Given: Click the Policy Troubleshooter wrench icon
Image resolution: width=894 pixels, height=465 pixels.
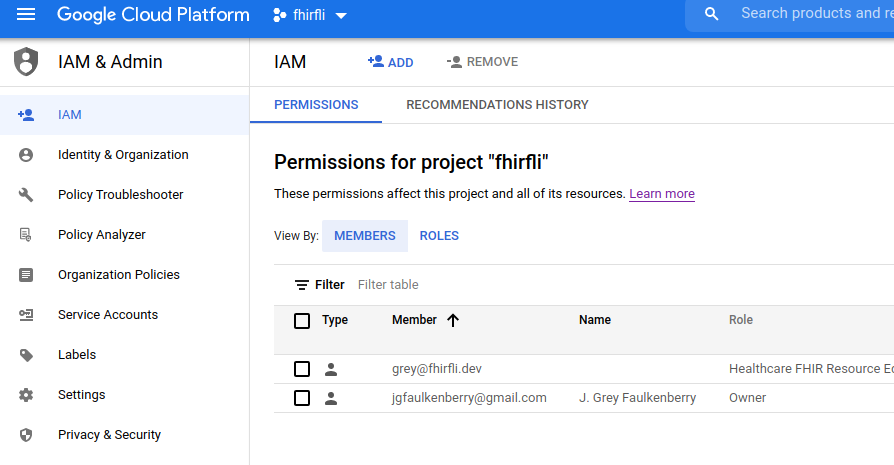Looking at the screenshot, I should pos(26,195).
